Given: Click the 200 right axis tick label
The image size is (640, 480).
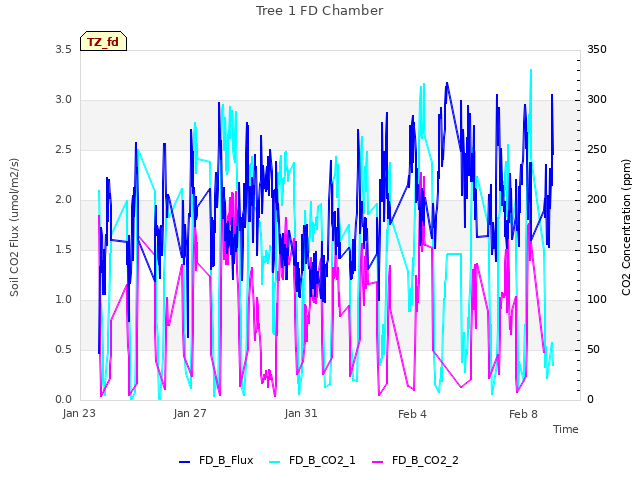Looking at the screenshot, I should [x=597, y=200].
